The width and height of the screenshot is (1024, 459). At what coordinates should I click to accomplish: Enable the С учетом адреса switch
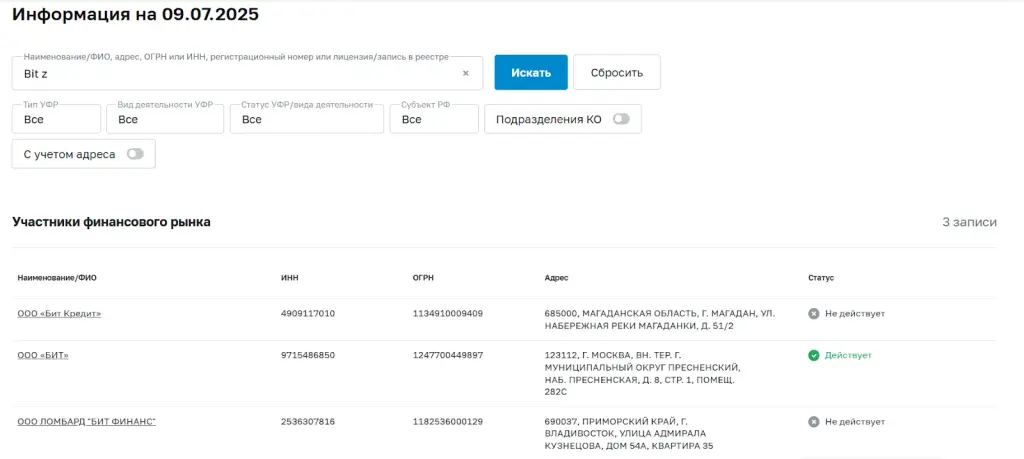(x=135, y=154)
